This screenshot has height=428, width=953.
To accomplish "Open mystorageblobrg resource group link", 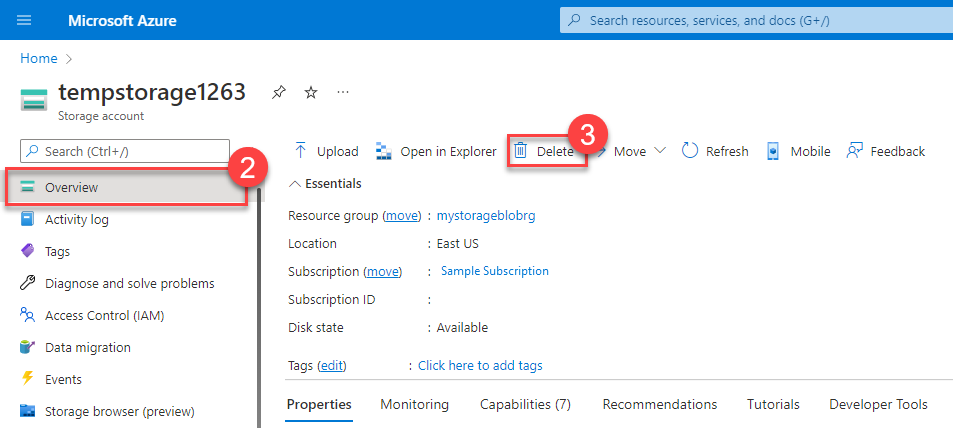I will point(487,215).
